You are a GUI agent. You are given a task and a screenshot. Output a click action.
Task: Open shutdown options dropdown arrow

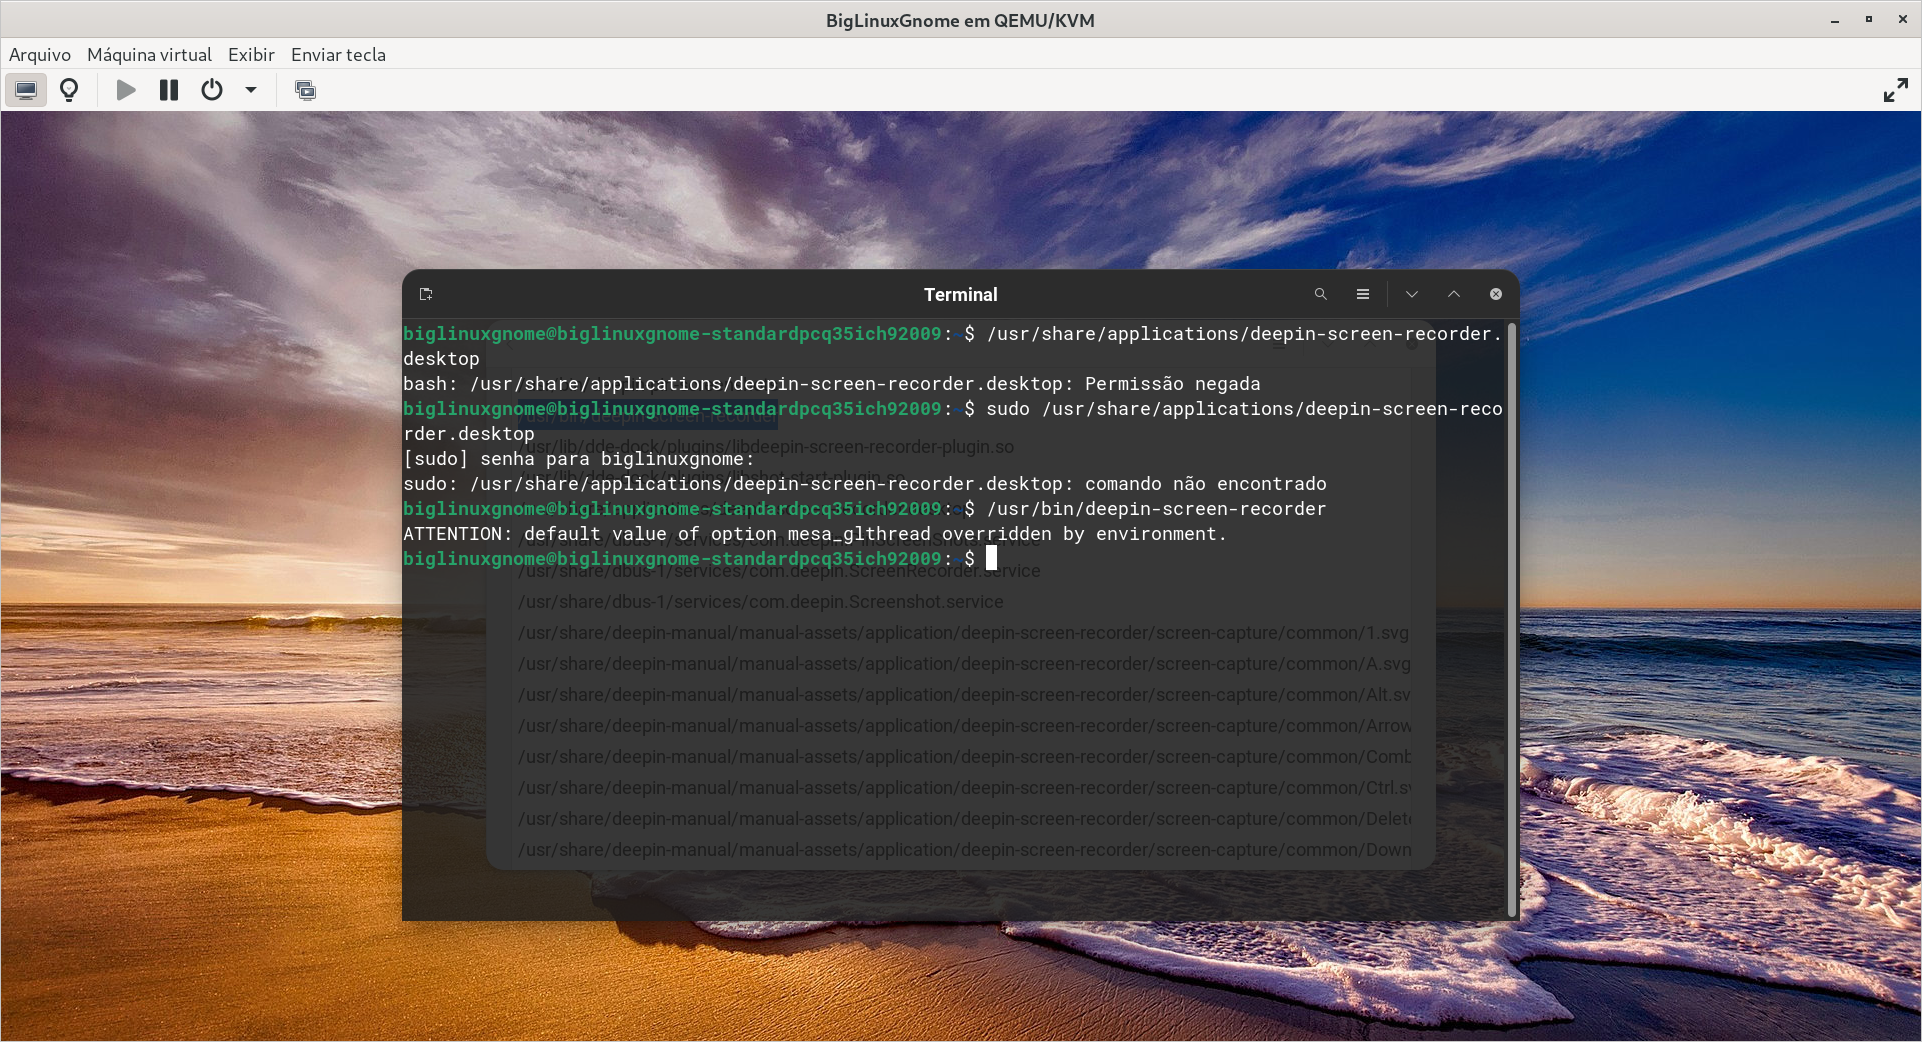pyautogui.click(x=251, y=90)
